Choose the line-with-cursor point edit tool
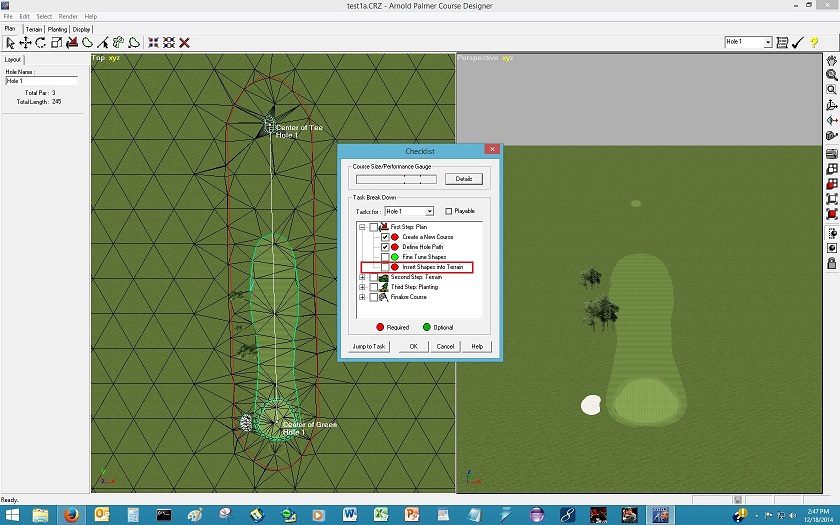 pyautogui.click(x=103, y=43)
